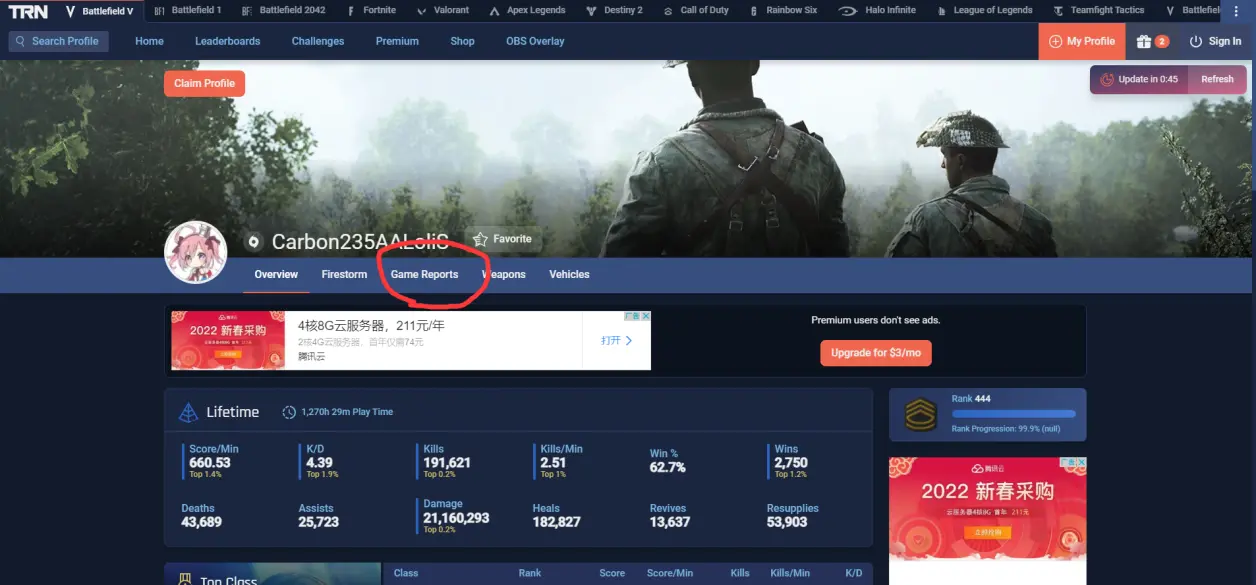
Task: Click the Rank Progression bar
Action: [x=1013, y=413]
